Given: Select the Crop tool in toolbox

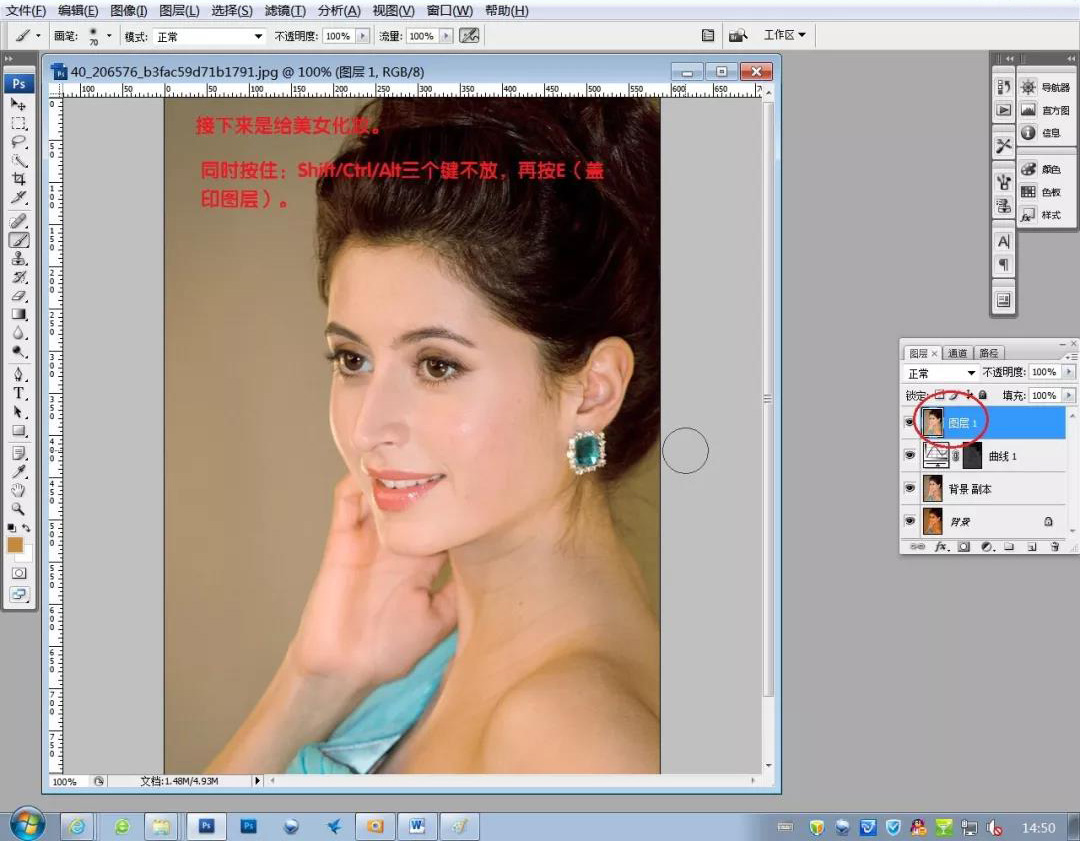Looking at the screenshot, I should pyautogui.click(x=18, y=180).
